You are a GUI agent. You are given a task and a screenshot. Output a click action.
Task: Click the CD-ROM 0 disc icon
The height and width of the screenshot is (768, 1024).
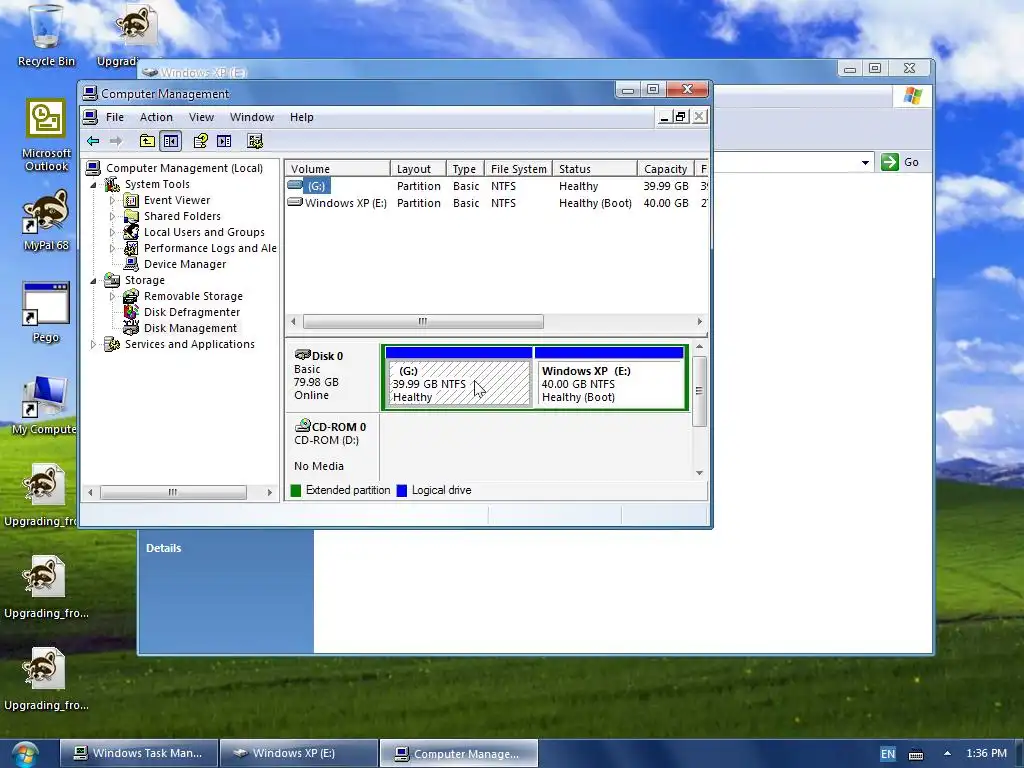[302, 426]
